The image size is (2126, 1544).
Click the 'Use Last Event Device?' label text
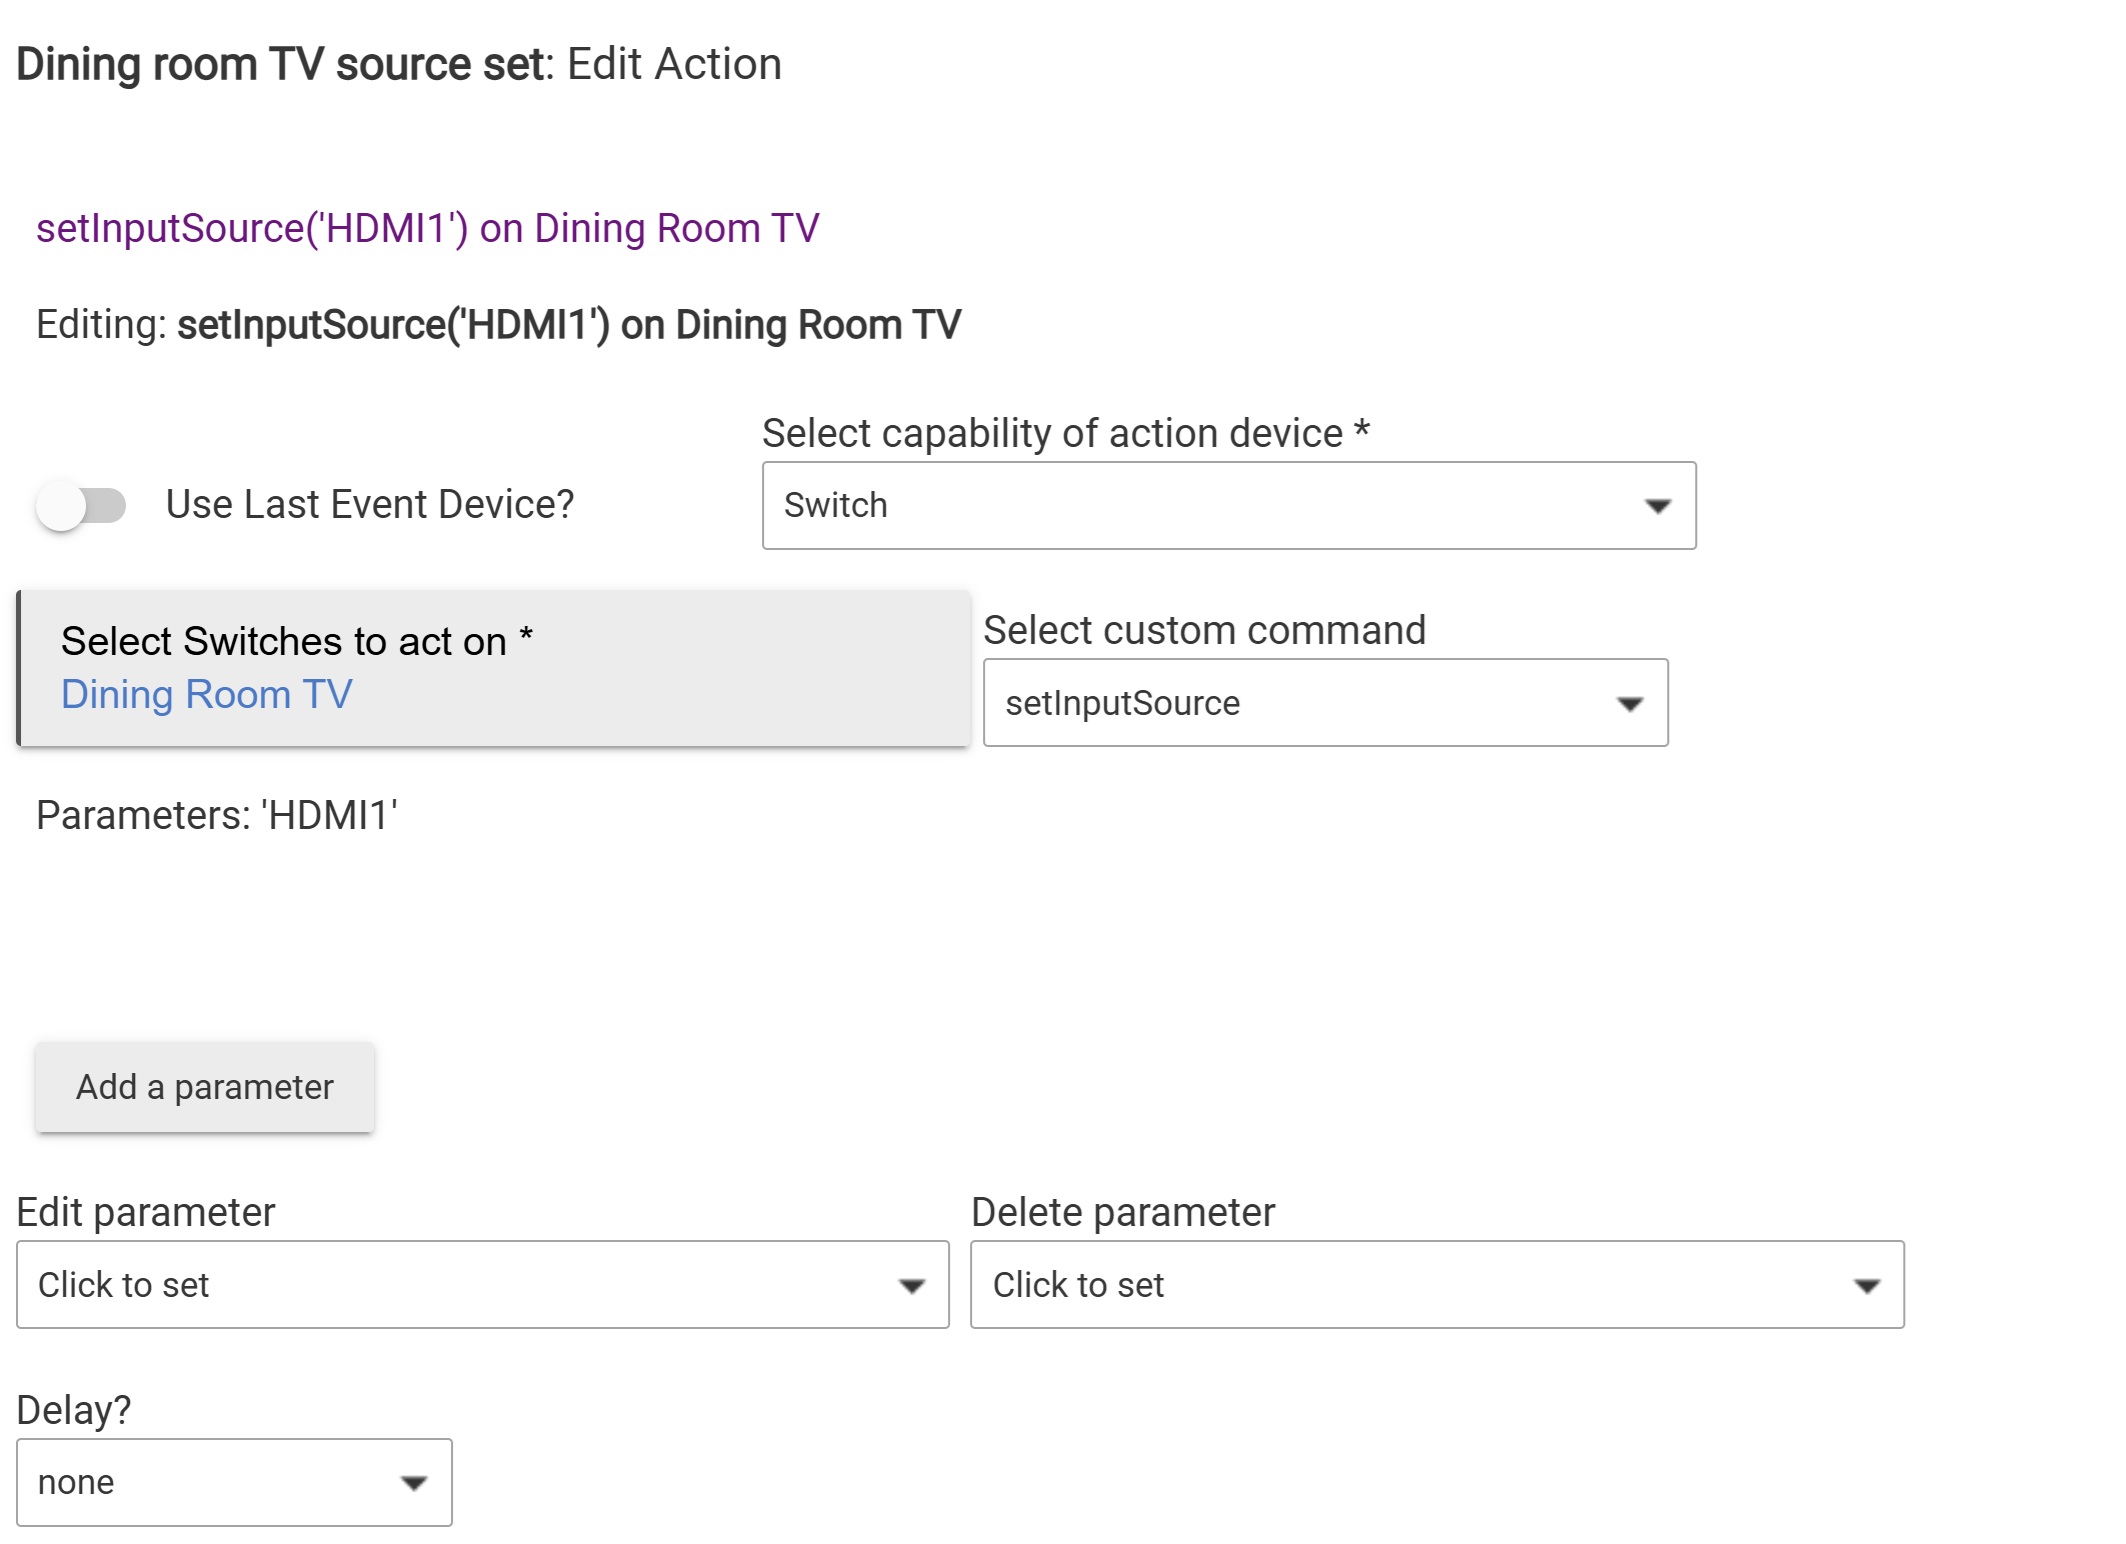pyautogui.click(x=369, y=505)
